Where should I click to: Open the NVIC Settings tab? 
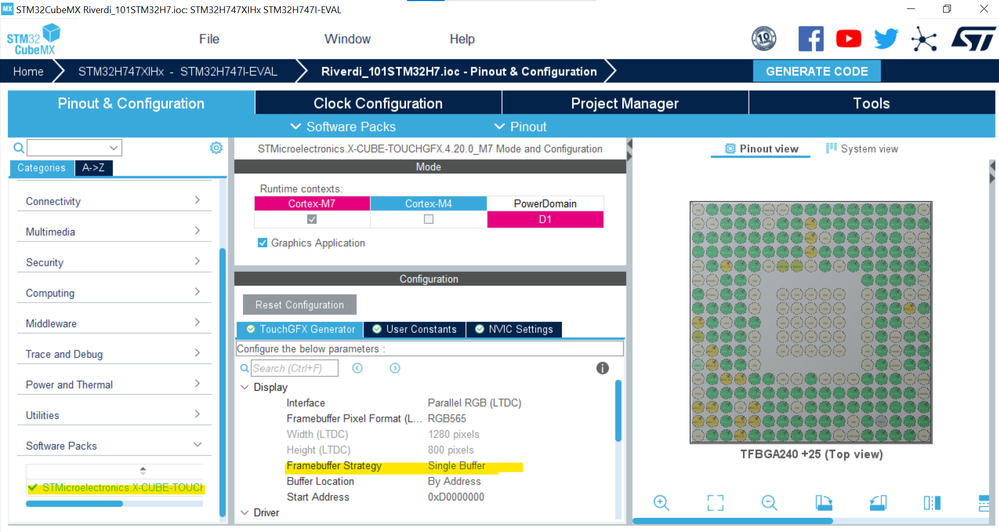(x=514, y=329)
